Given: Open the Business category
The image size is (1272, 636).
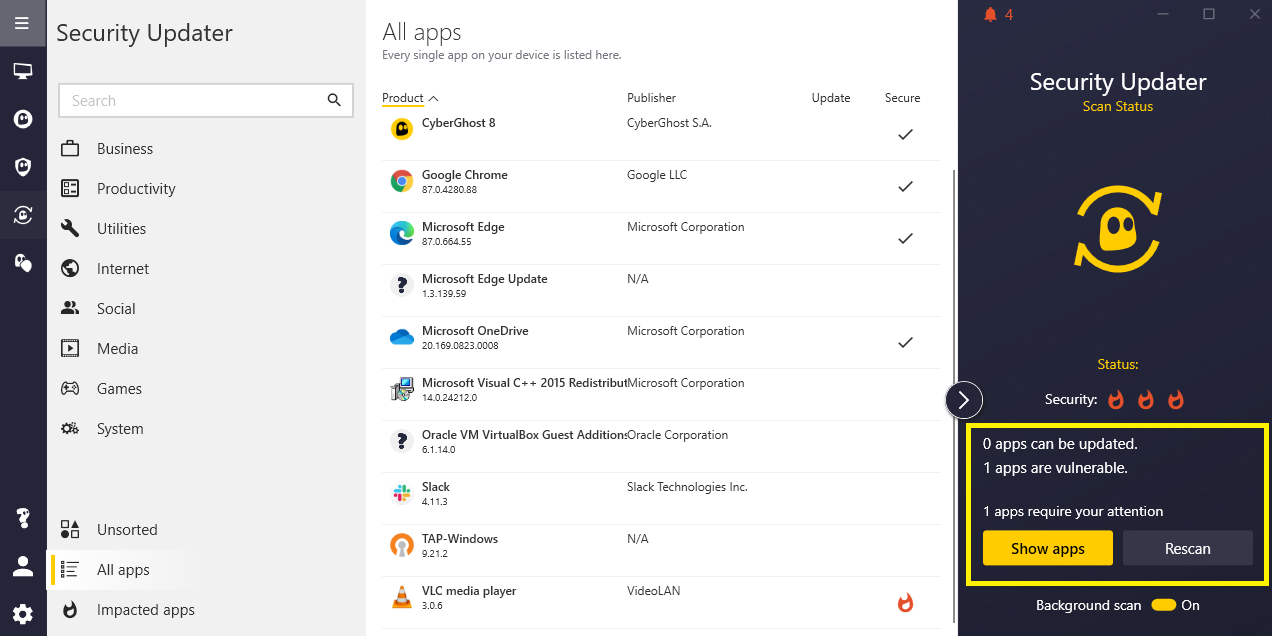Looking at the screenshot, I should click(125, 149).
